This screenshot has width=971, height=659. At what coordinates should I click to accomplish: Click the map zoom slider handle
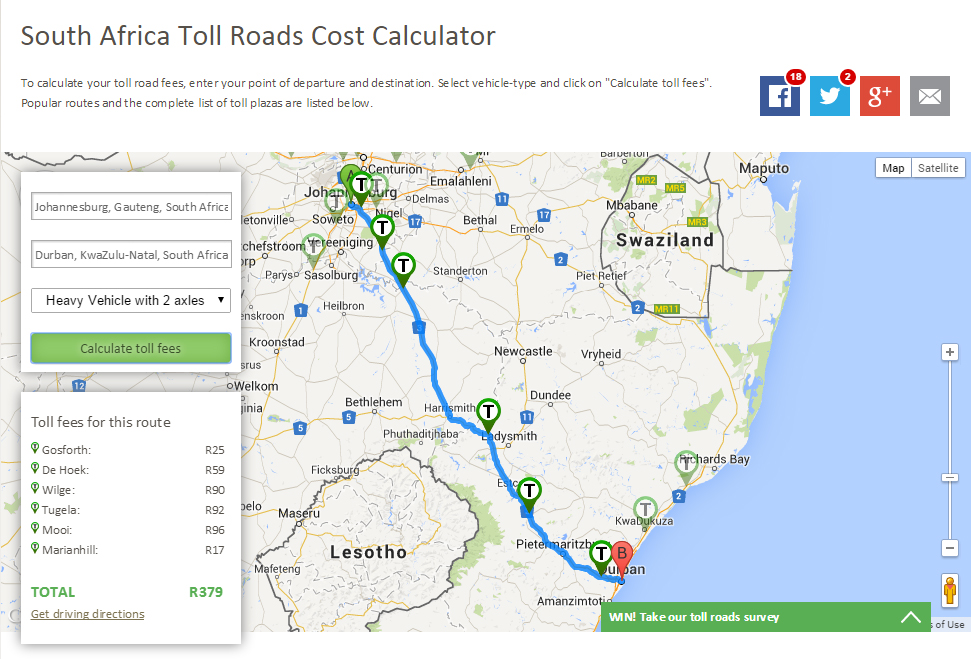point(950,478)
